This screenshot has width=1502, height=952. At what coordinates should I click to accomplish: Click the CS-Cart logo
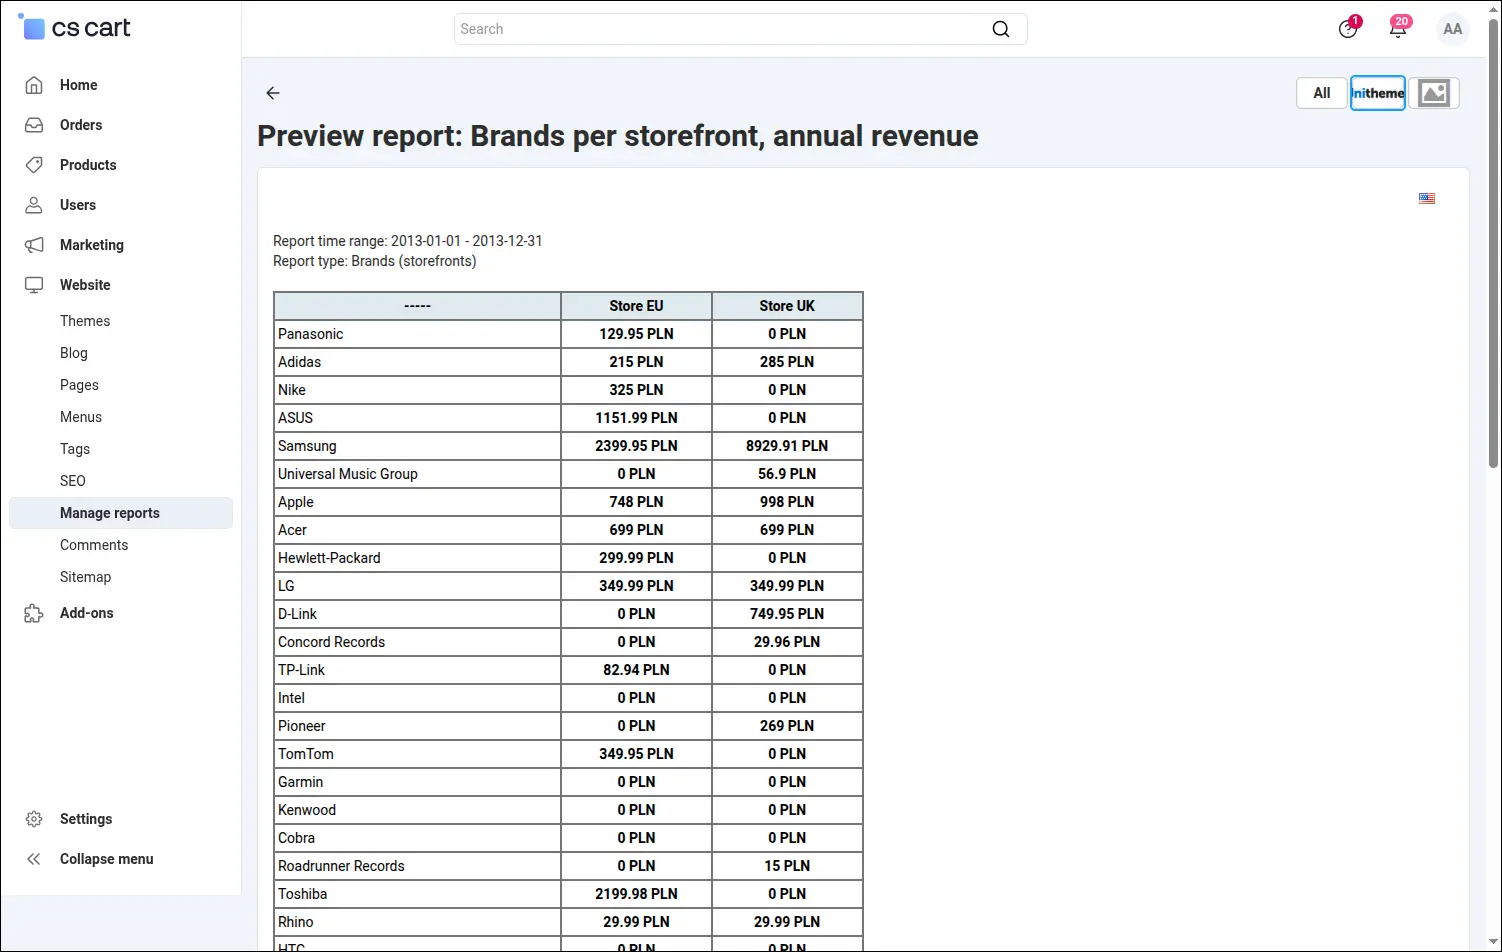[75, 28]
